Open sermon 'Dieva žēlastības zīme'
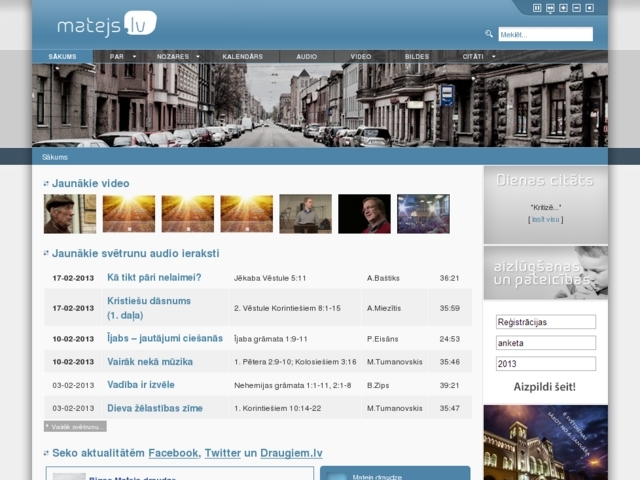This screenshot has height=480, width=640. coord(155,408)
